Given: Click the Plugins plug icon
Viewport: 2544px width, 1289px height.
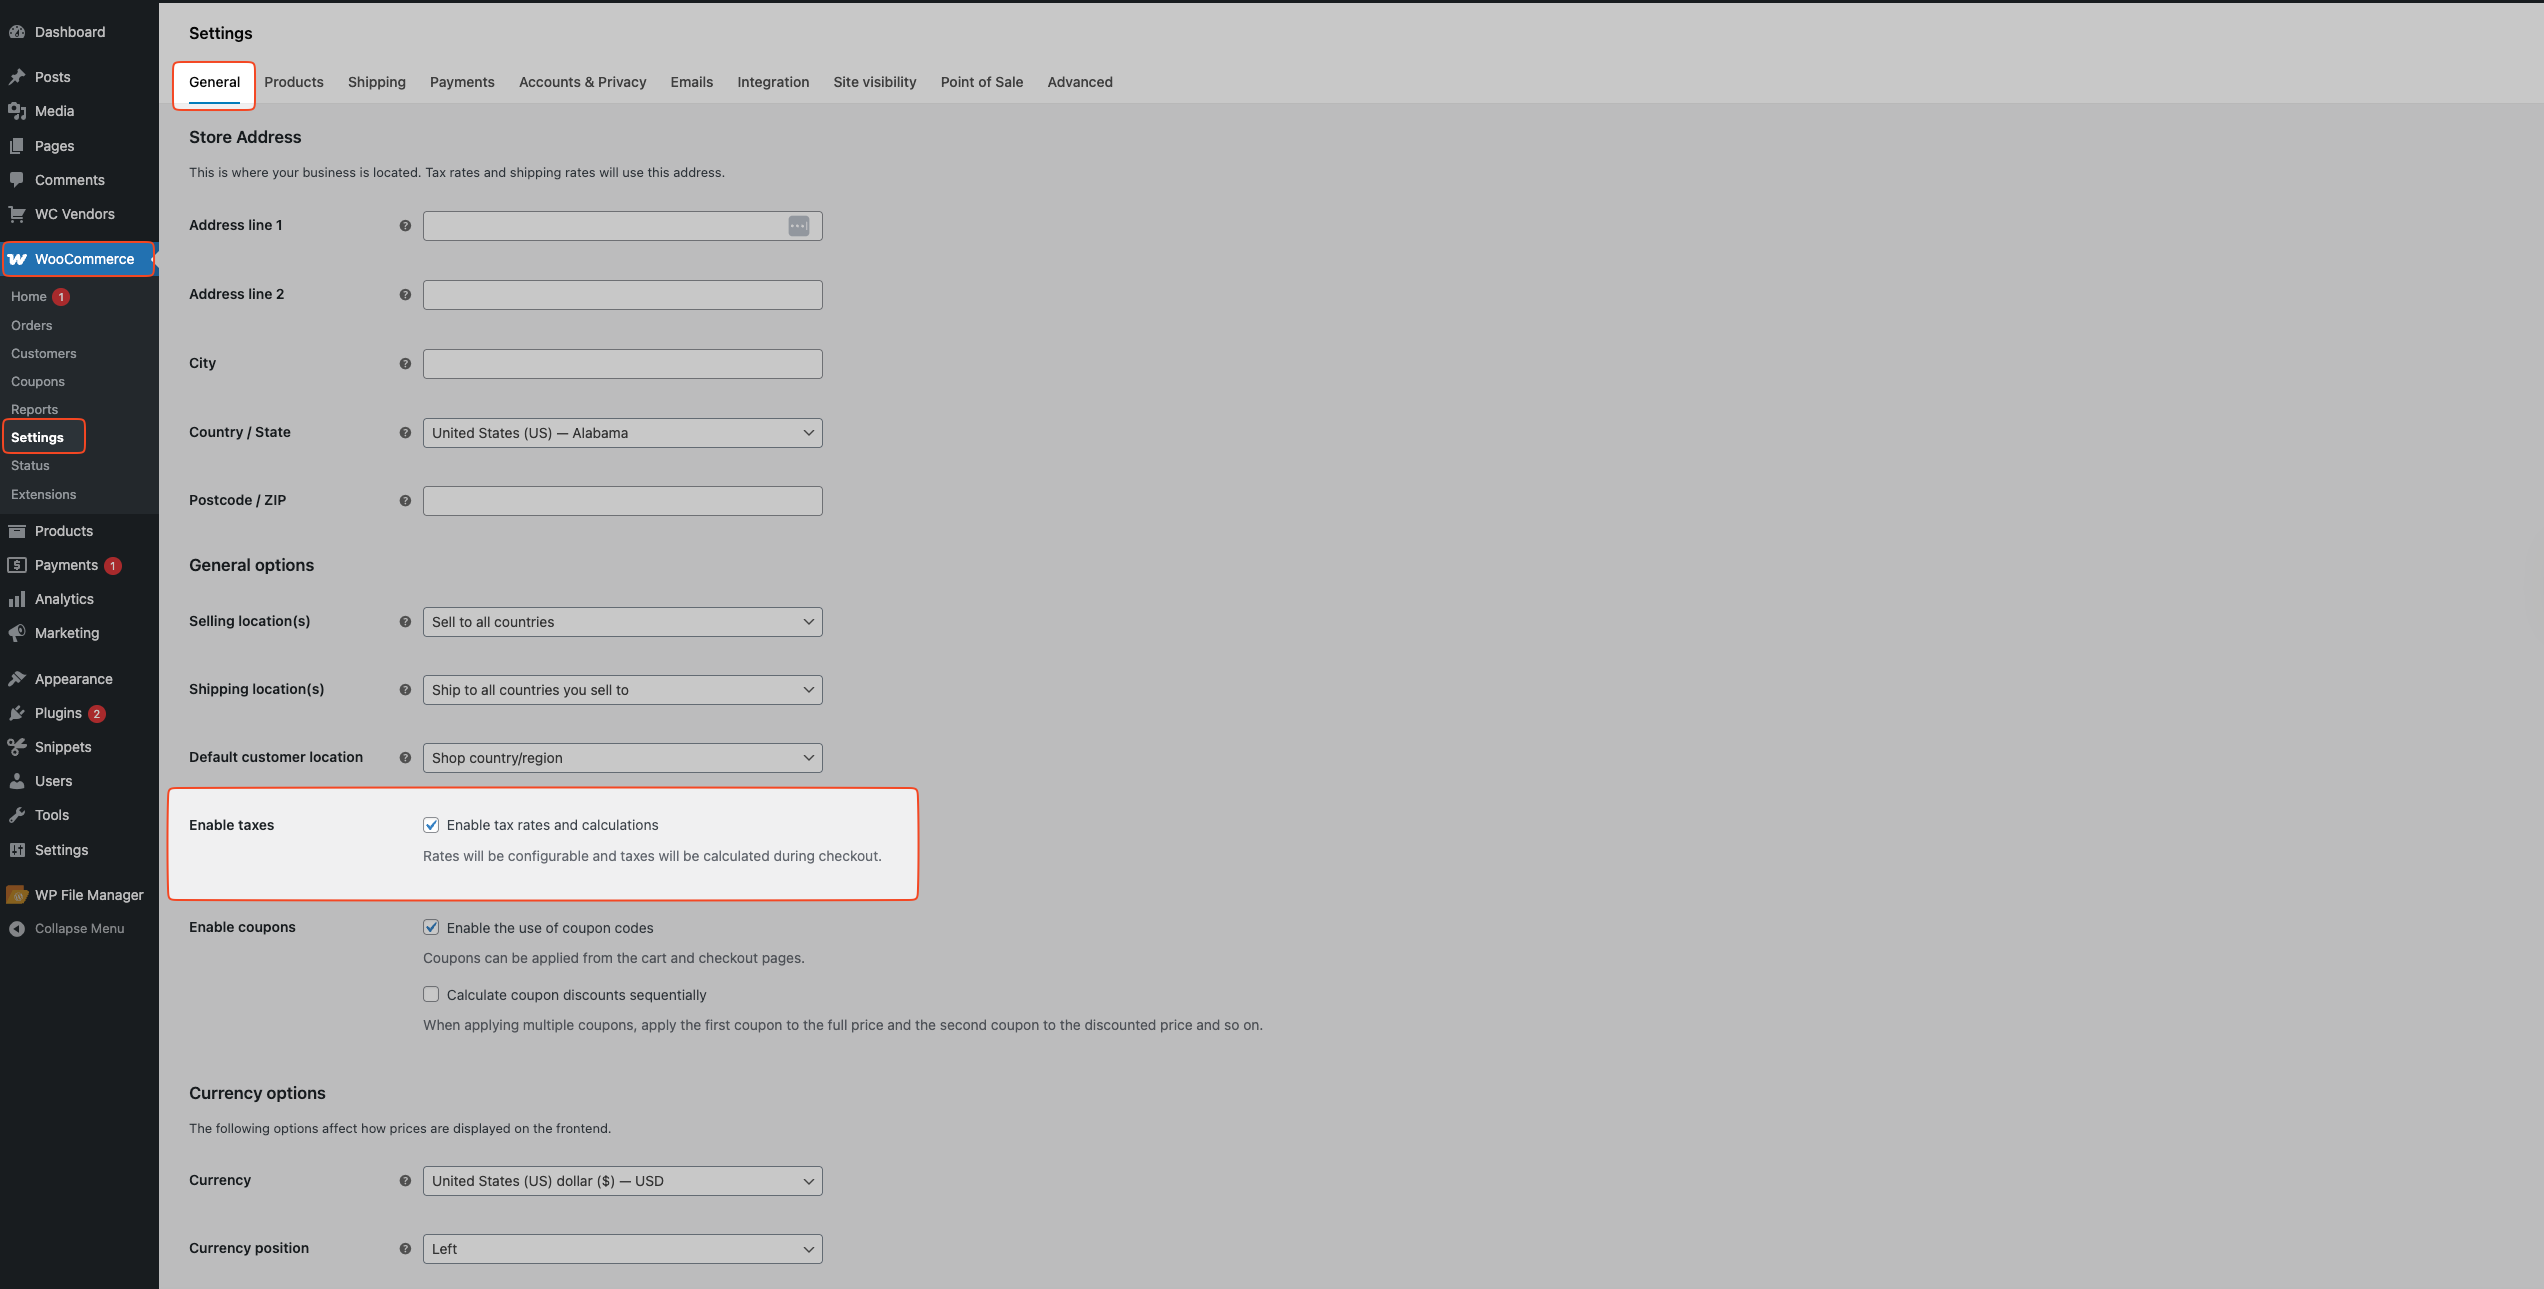Looking at the screenshot, I should coord(17,713).
